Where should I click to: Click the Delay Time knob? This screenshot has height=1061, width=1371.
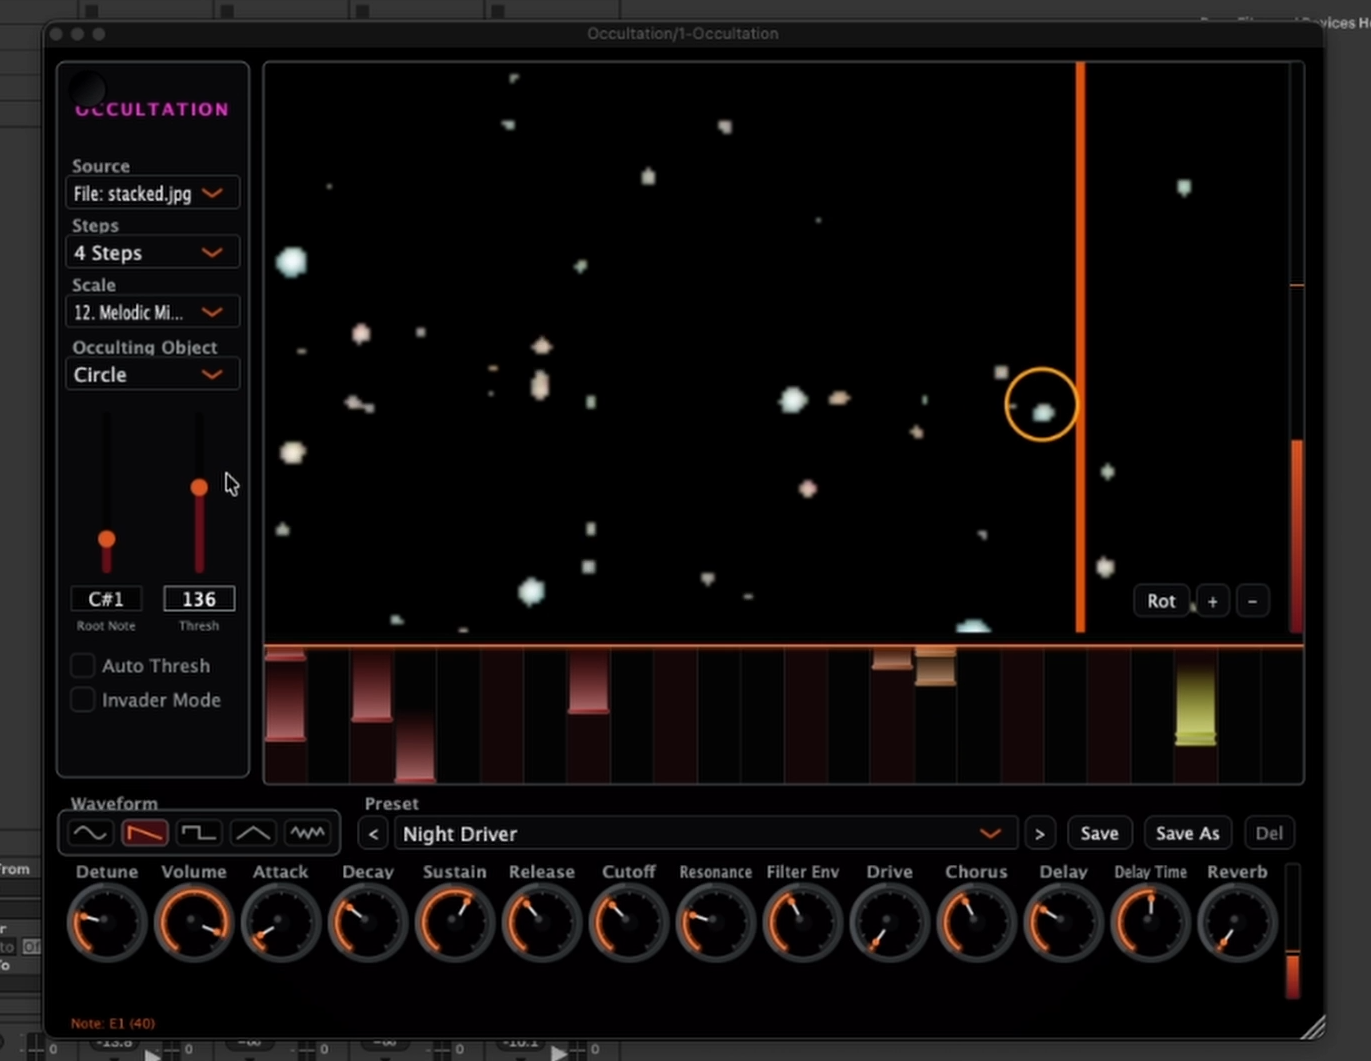click(x=1150, y=923)
